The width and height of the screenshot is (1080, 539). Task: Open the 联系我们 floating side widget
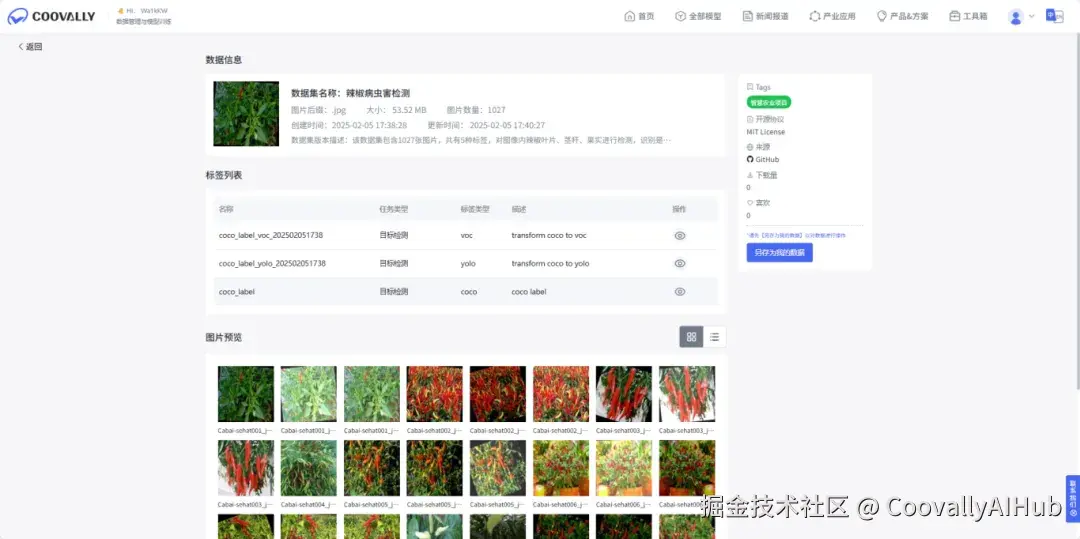tap(1072, 499)
